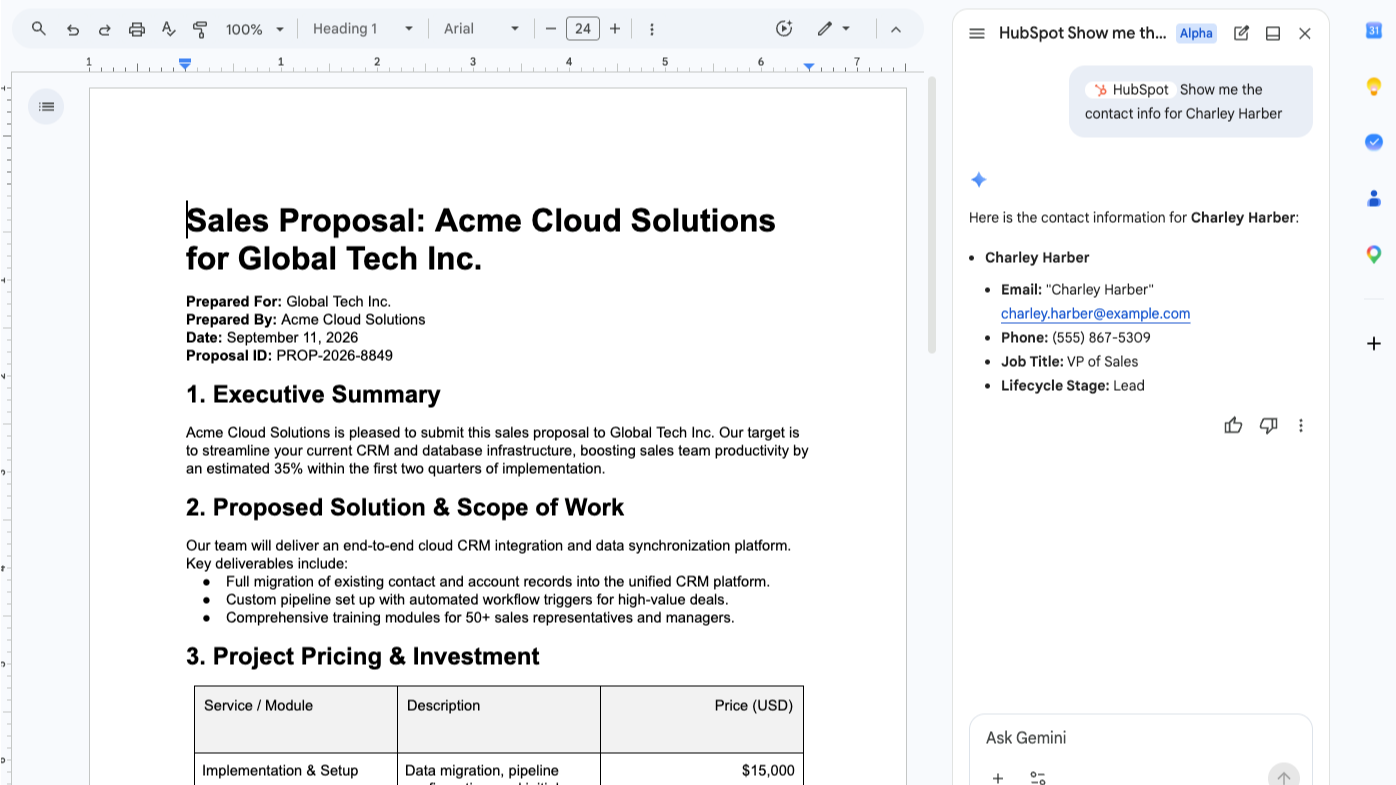Open the zoom level dropdown

click(255, 29)
